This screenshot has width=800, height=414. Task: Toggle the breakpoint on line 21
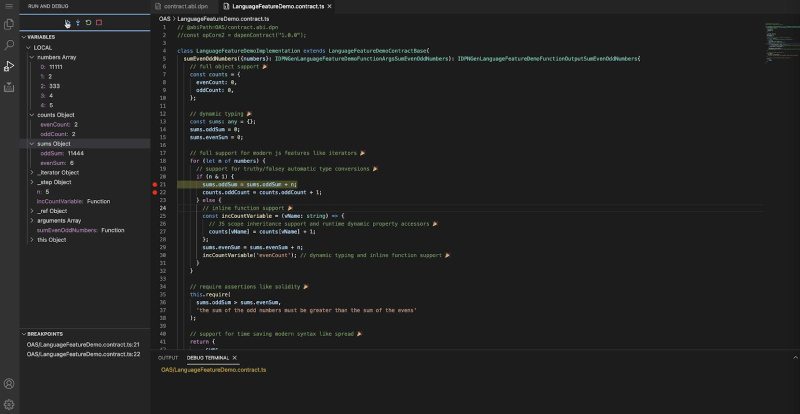click(155, 184)
